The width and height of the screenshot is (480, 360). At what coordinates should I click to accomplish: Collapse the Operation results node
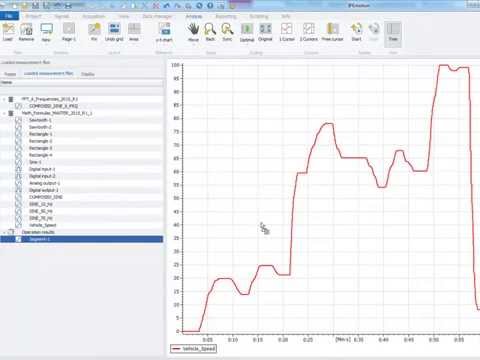point(4,232)
